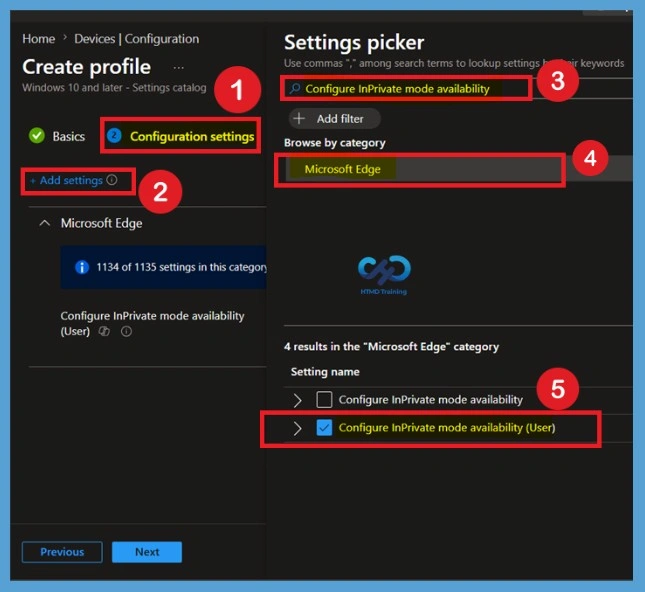Click the info icon beside (User) setting

[x=126, y=331]
